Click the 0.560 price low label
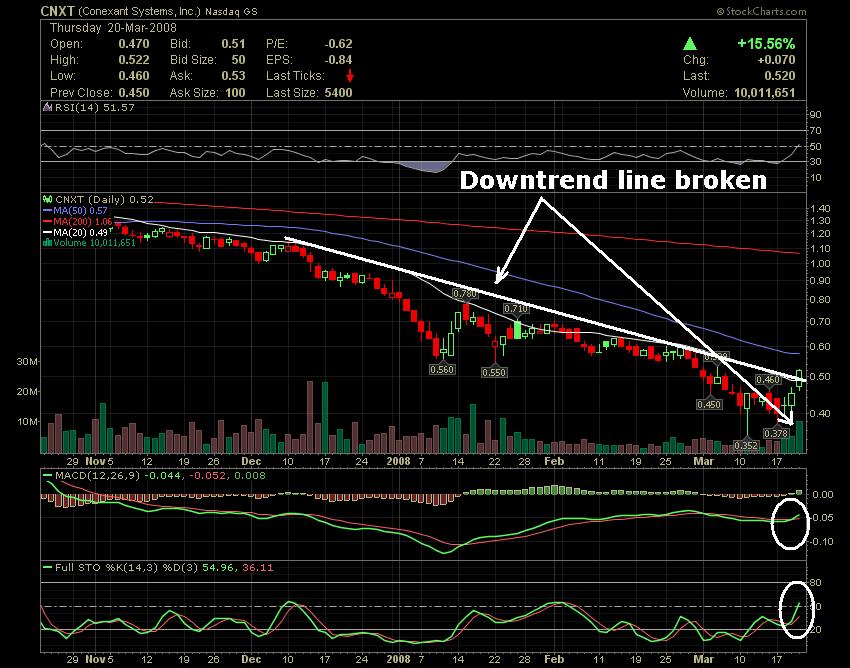 click(x=442, y=370)
